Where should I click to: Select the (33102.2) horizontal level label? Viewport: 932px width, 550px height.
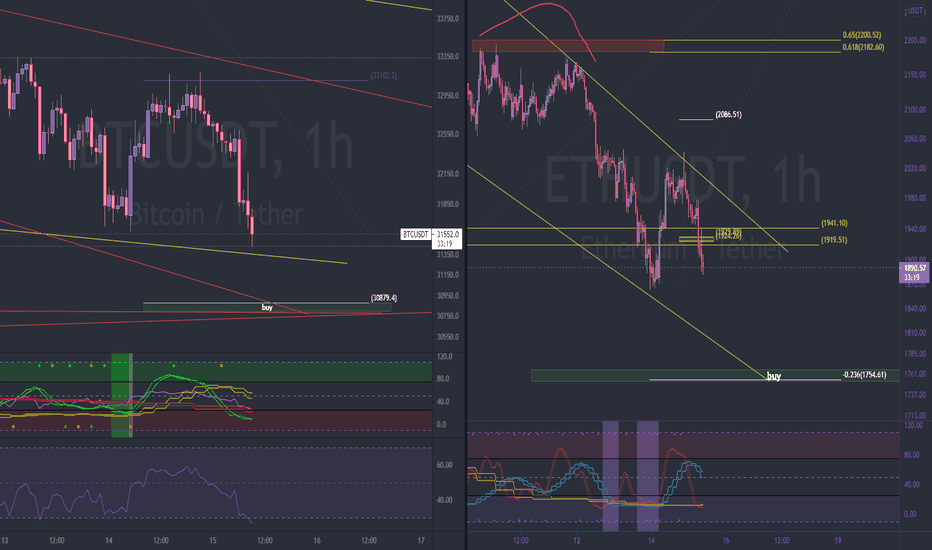[383, 76]
